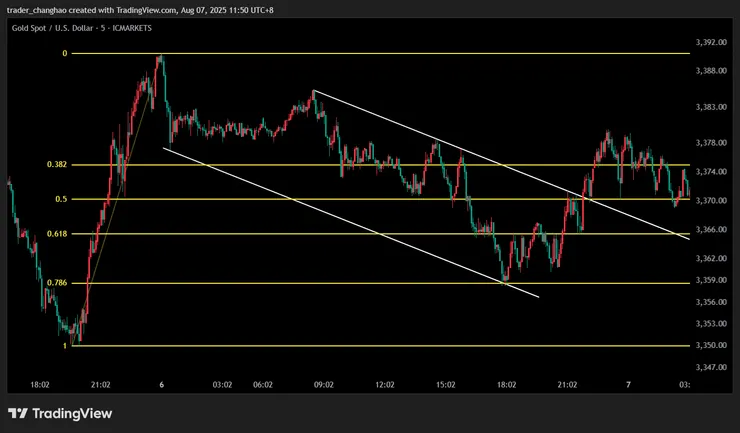Image resolution: width=740 pixels, height=433 pixels.
Task: Click the TradingView logo at the bottom
Action: coord(60,414)
